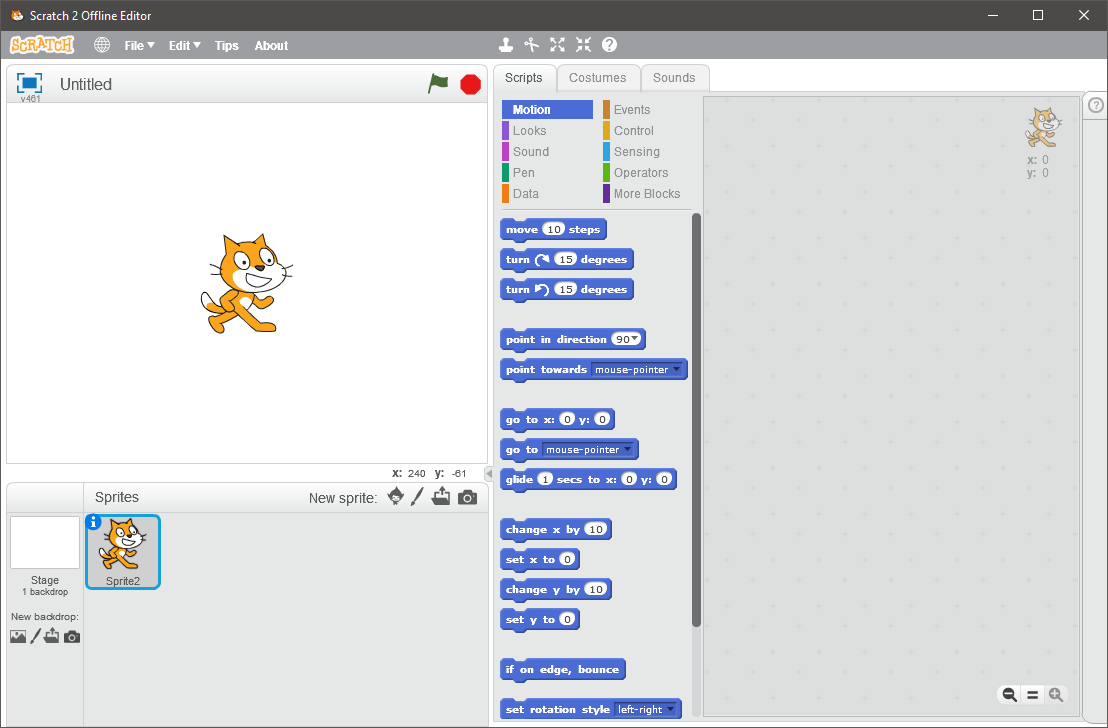Paint a new sprite with the brush icon
The image size is (1108, 728).
pos(417,496)
